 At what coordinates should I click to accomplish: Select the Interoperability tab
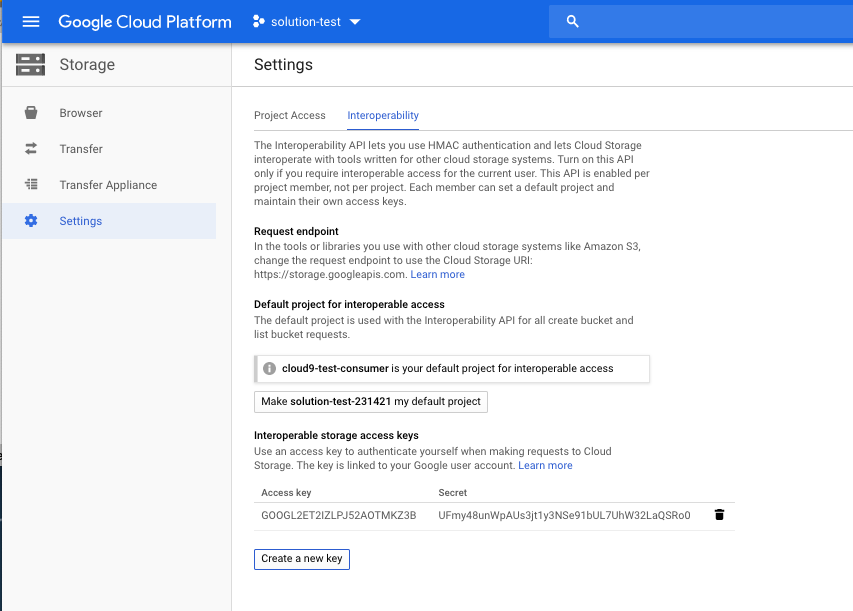click(x=383, y=115)
